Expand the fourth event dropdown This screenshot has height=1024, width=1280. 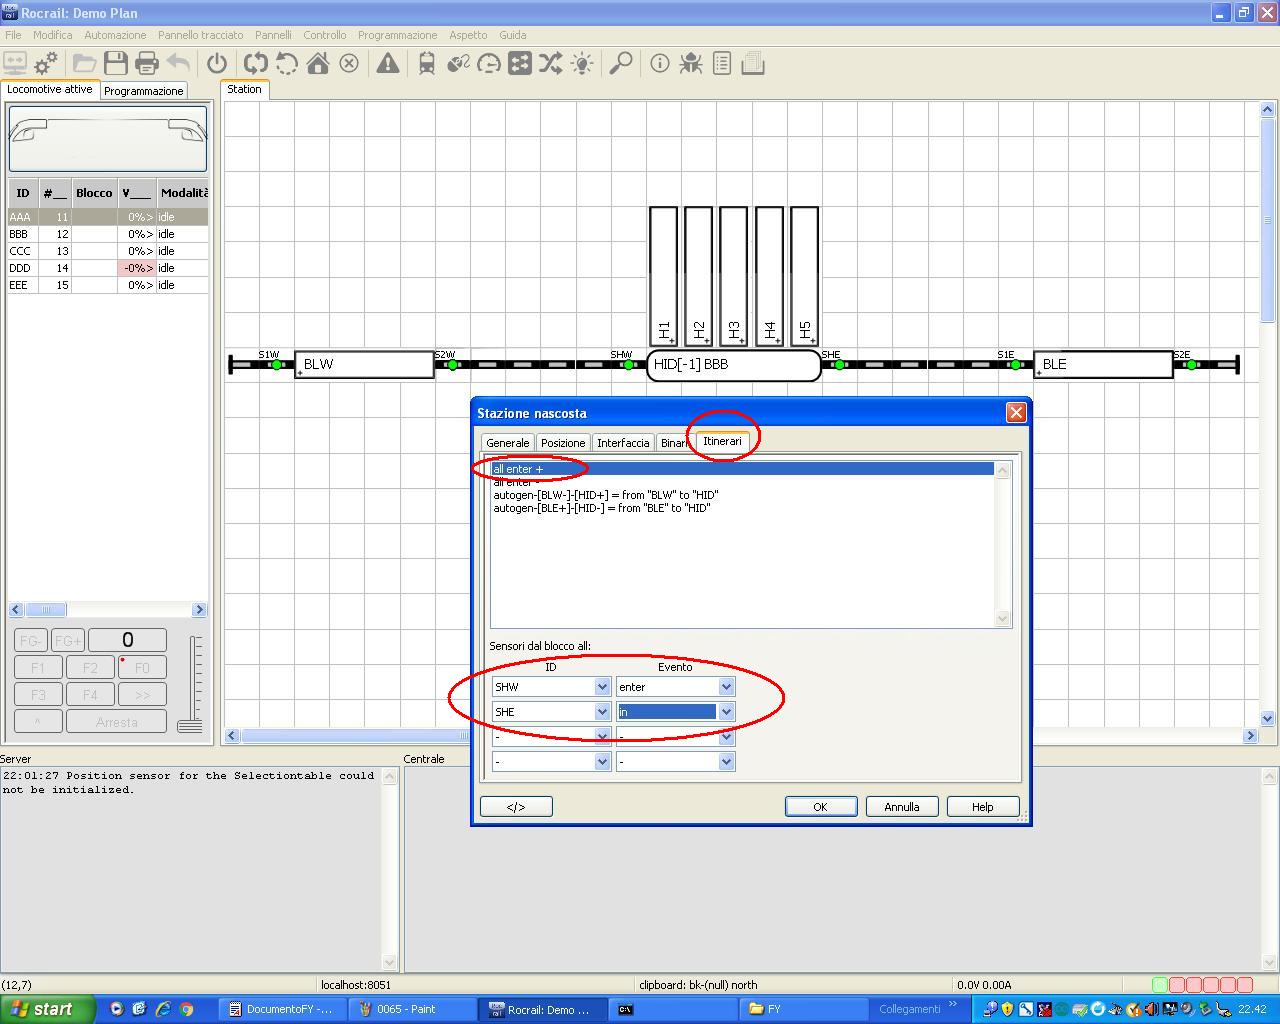[x=726, y=762]
